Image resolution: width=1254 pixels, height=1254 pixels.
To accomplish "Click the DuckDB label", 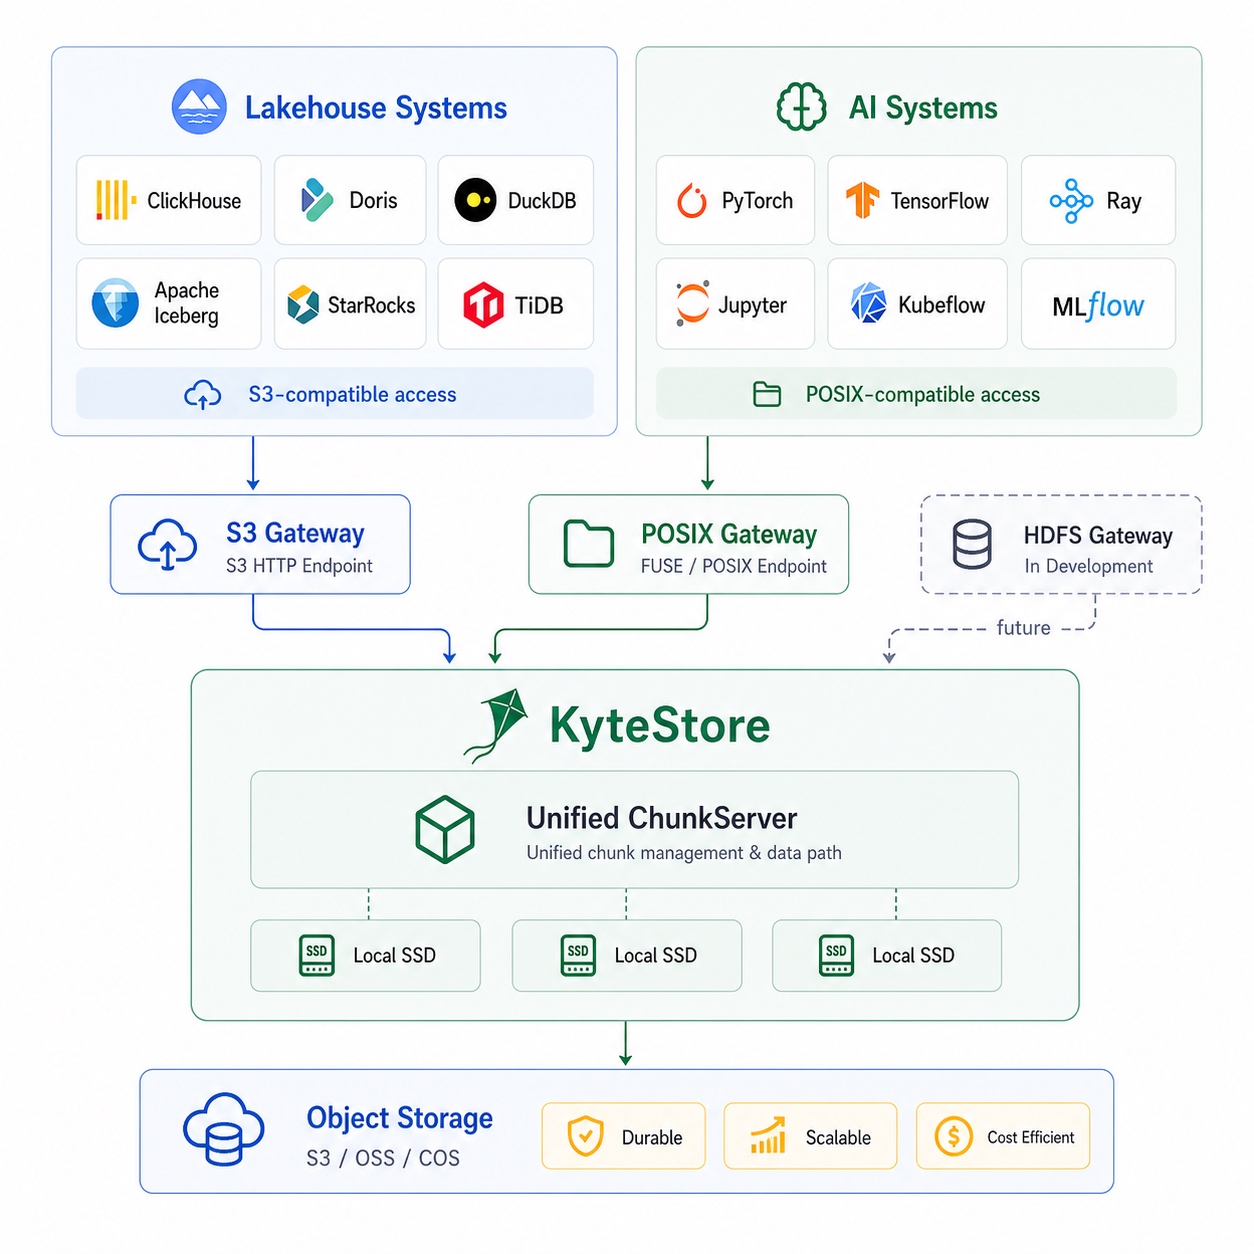I will [x=542, y=201].
